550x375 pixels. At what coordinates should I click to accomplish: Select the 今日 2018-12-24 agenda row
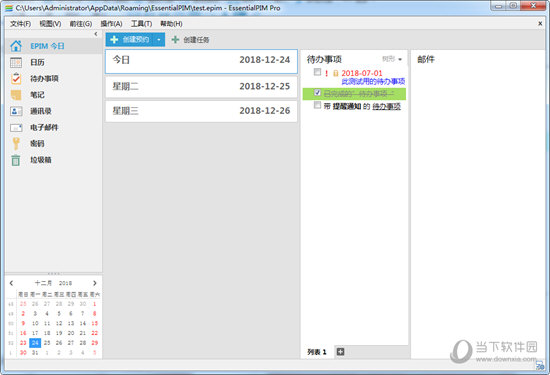(201, 61)
